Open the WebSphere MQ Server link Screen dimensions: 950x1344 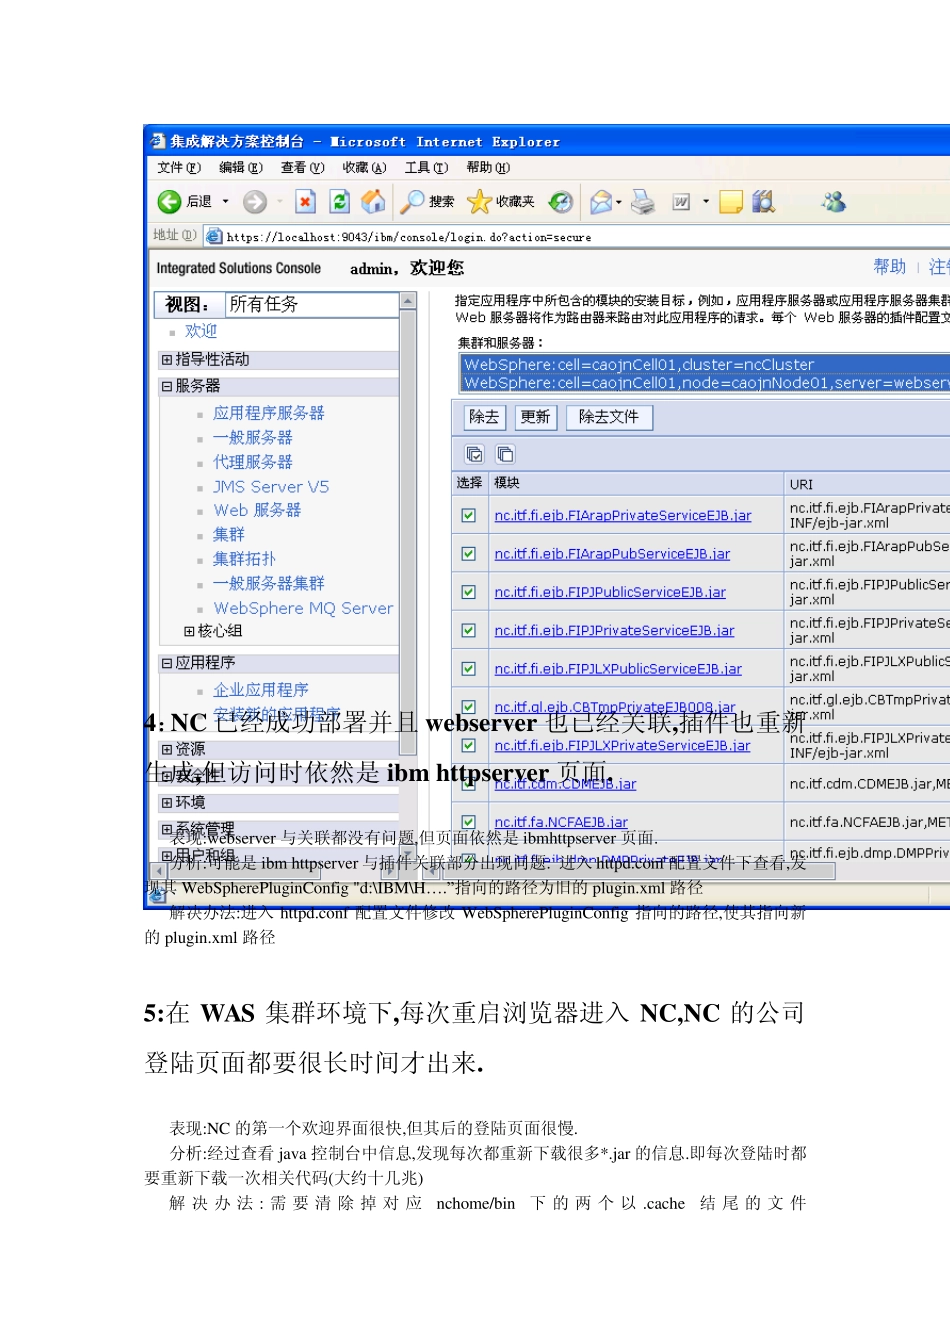(x=303, y=608)
